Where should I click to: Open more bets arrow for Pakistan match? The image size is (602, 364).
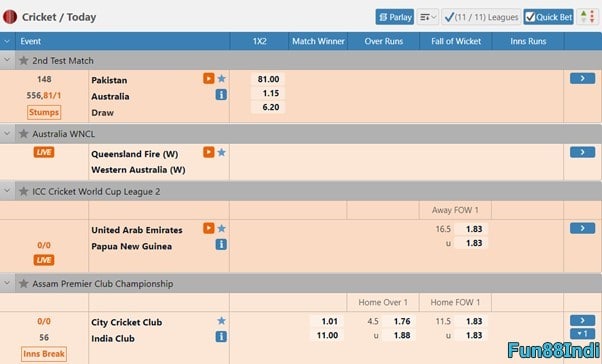pos(582,78)
